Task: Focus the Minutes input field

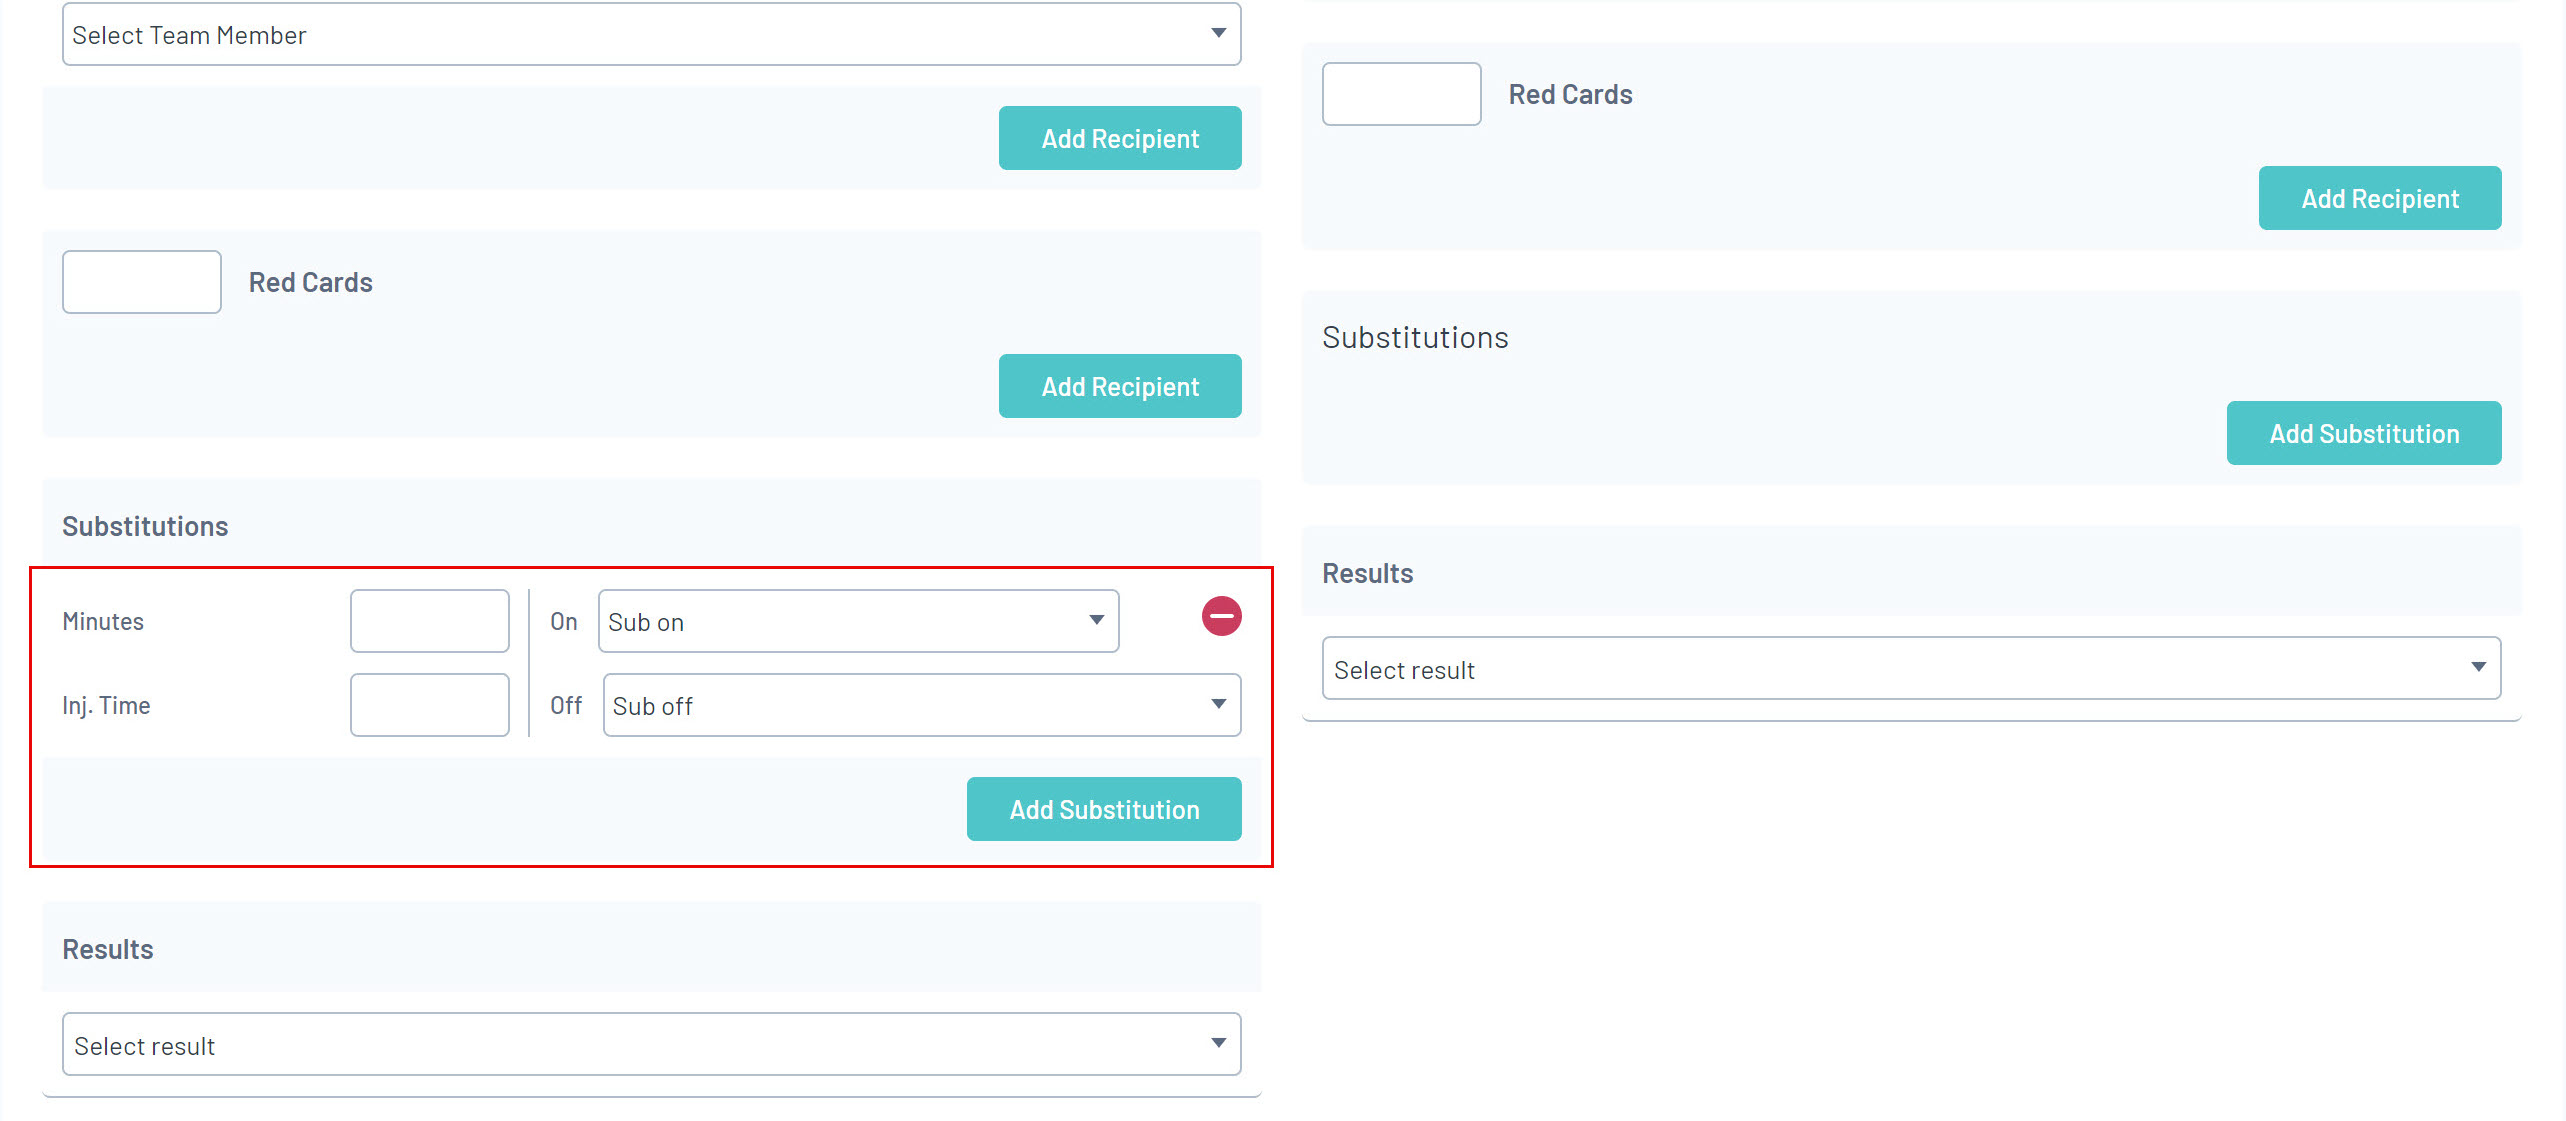Action: tap(429, 621)
